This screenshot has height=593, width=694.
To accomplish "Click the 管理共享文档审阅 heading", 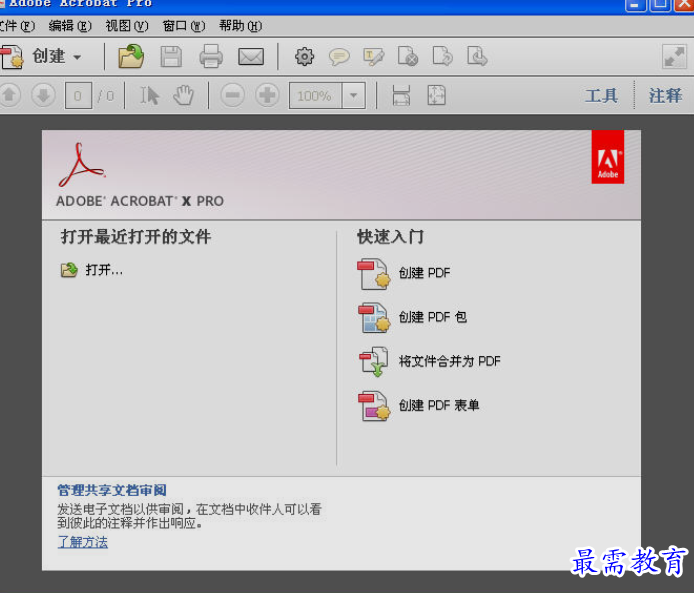I will (112, 490).
